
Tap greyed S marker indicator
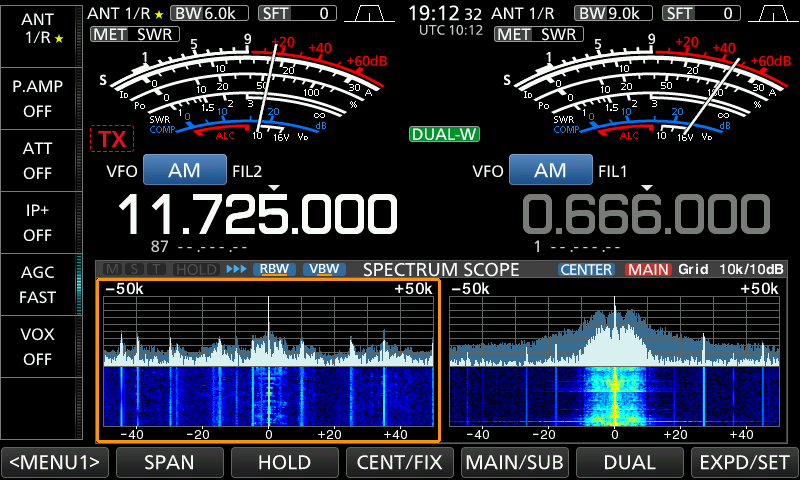pyautogui.click(x=134, y=269)
